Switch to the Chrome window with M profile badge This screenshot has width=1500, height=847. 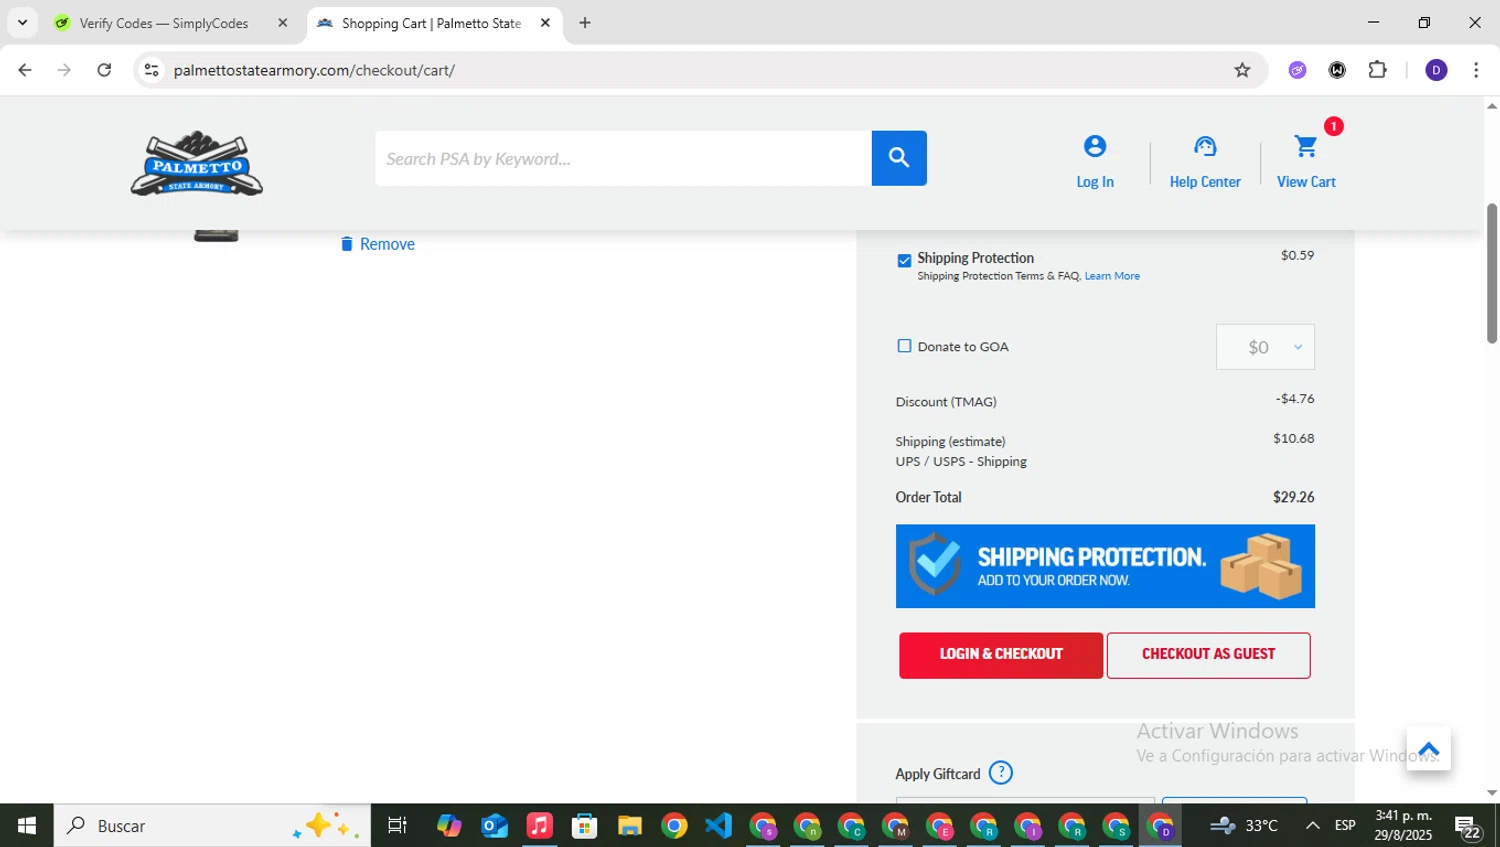click(896, 826)
